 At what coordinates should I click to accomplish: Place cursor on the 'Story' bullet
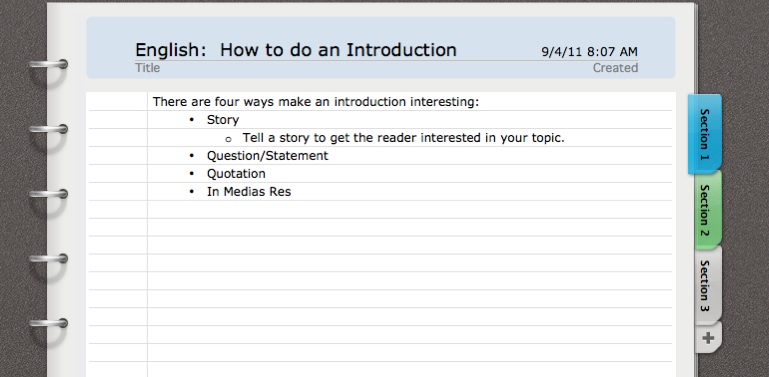[x=223, y=120]
